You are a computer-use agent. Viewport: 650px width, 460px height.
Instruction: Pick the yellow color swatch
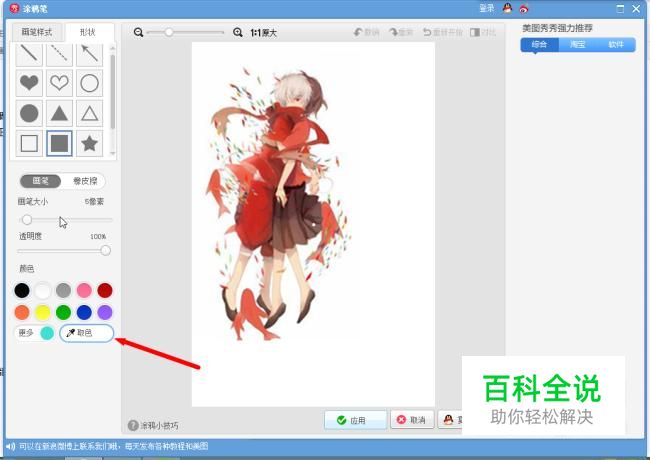[x=43, y=312]
